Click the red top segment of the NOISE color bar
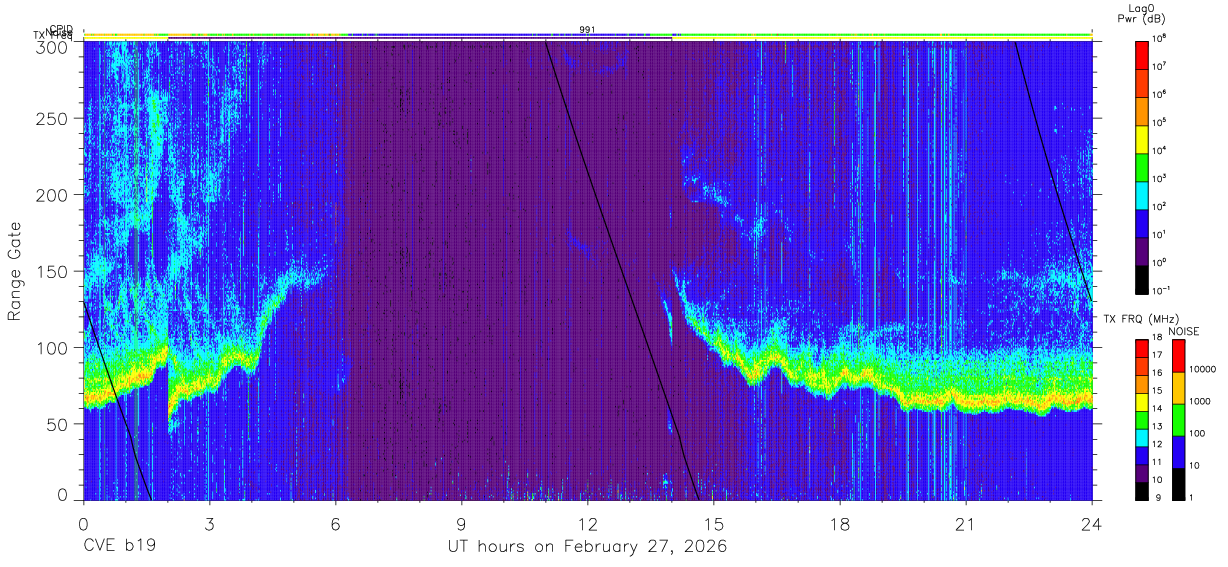Screen dimensions: 1228x567 (1178, 355)
